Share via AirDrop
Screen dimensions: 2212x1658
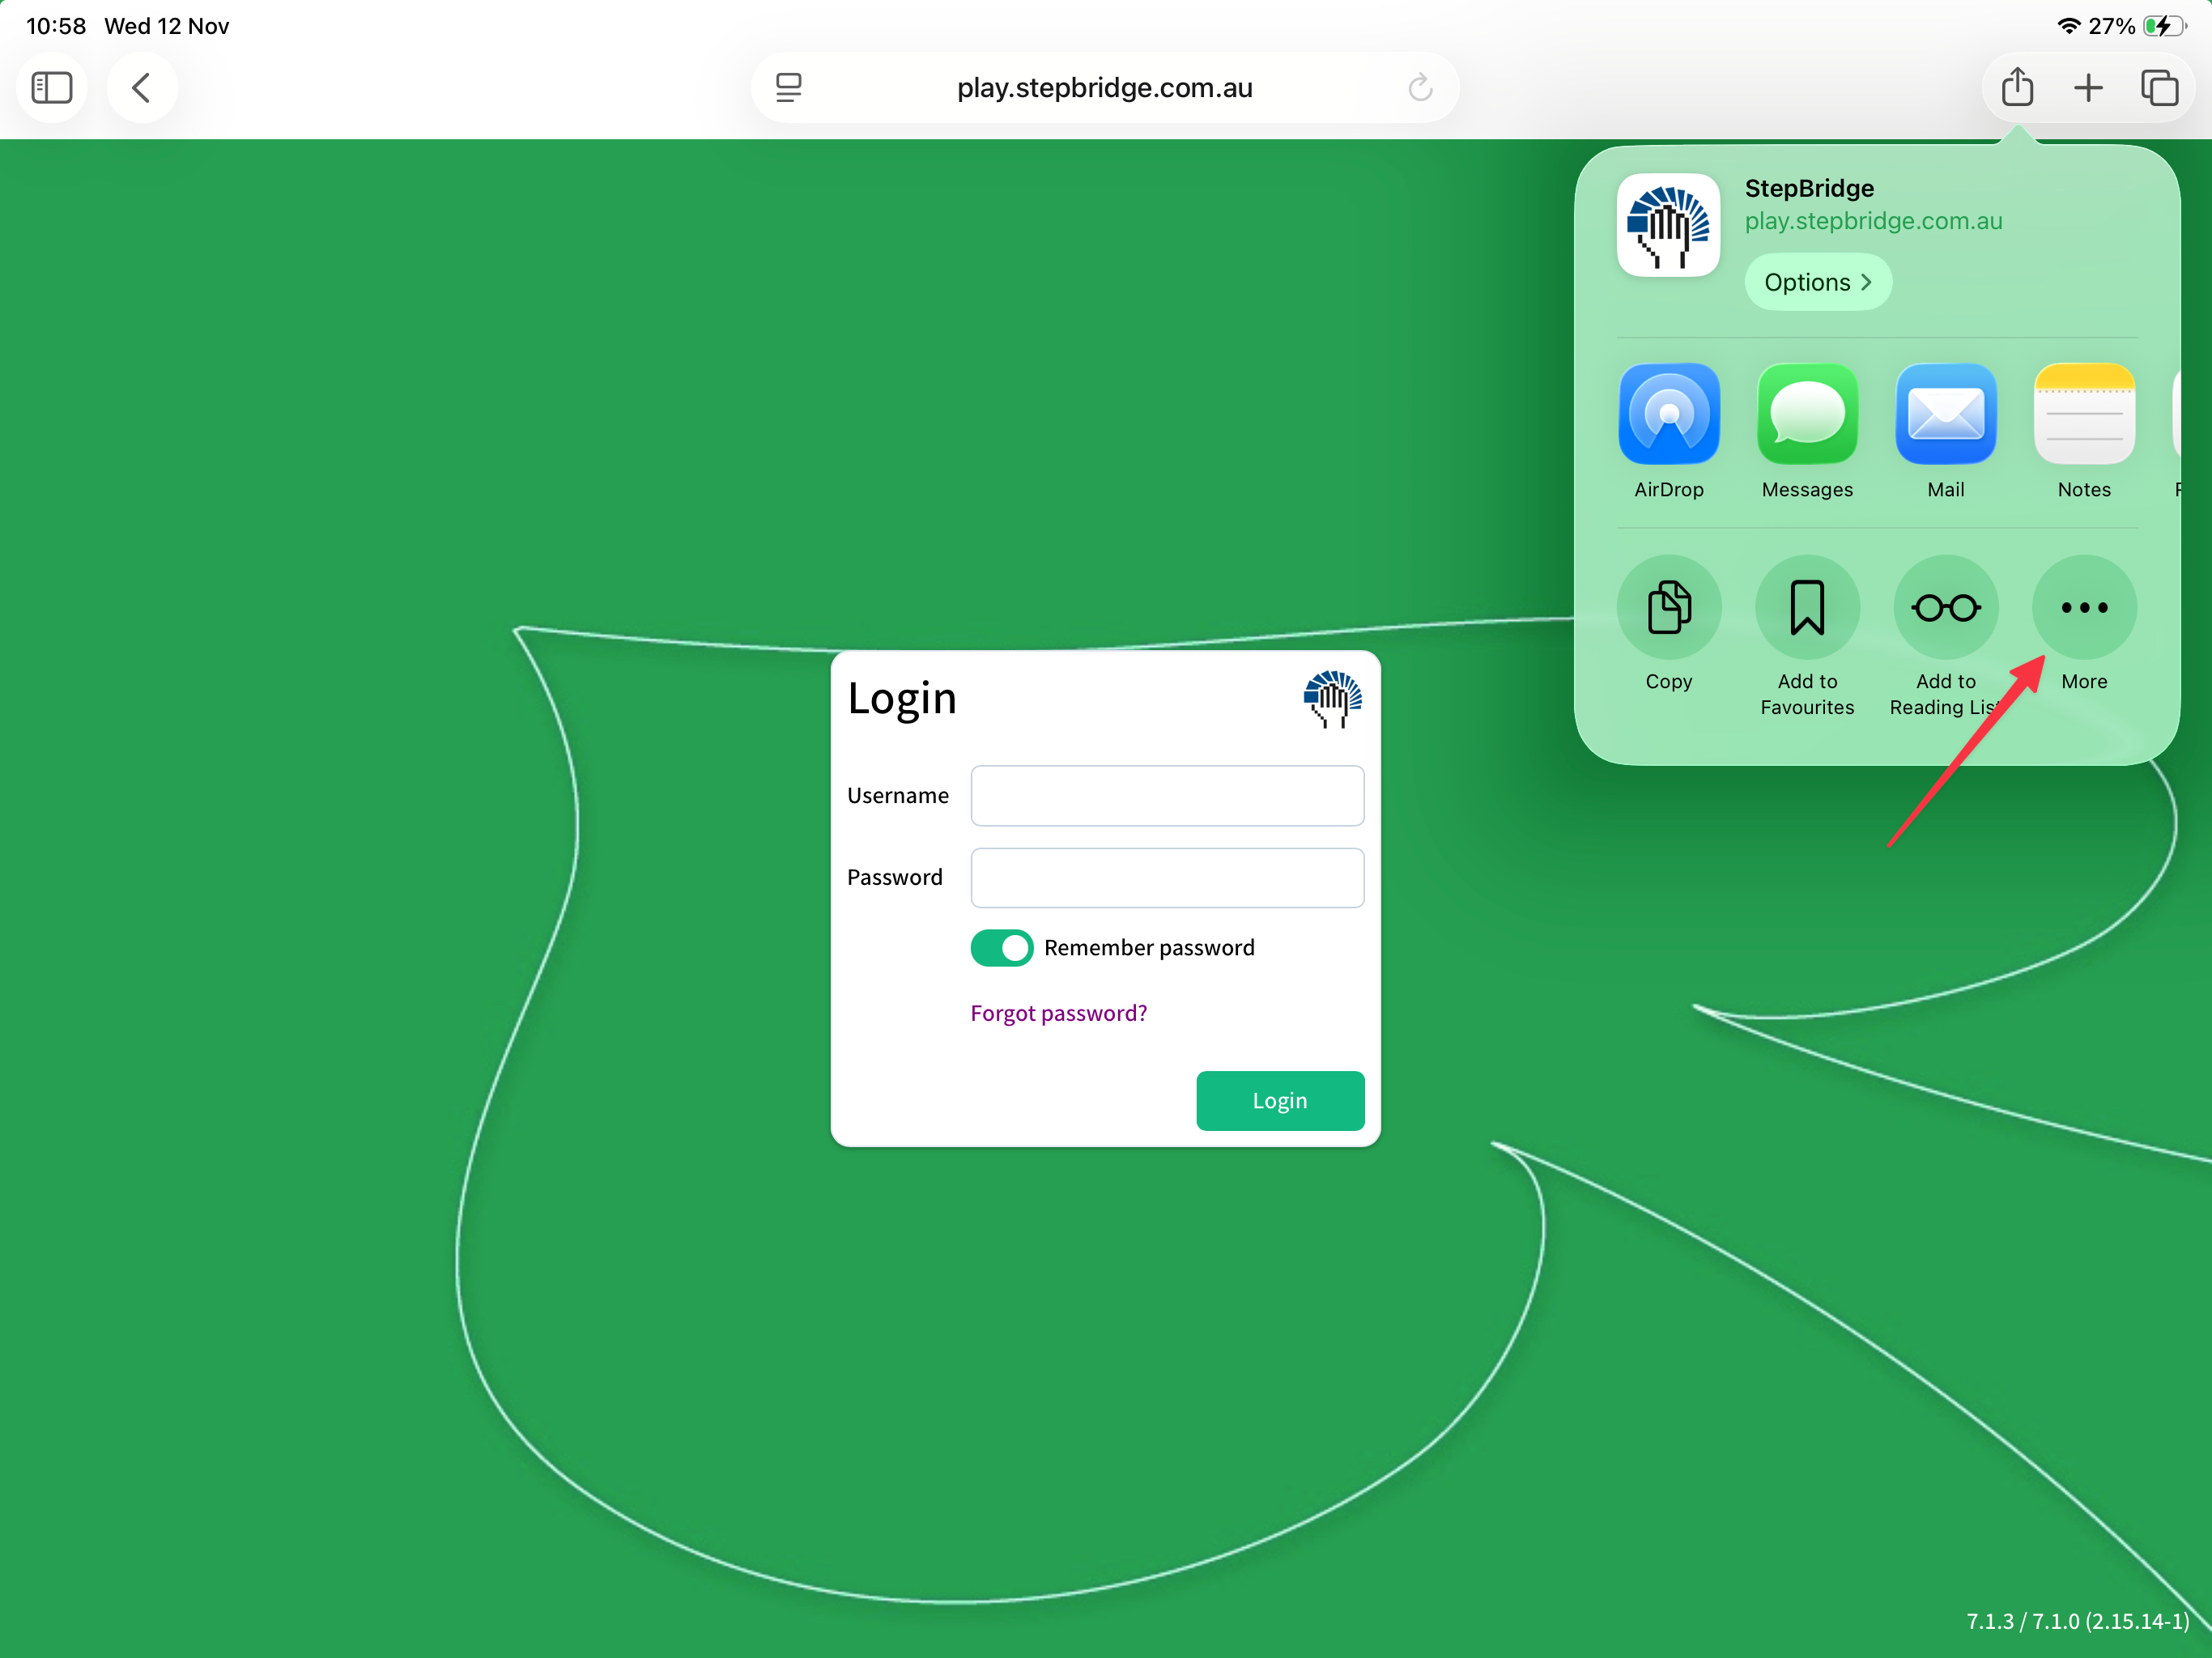[x=1668, y=414]
